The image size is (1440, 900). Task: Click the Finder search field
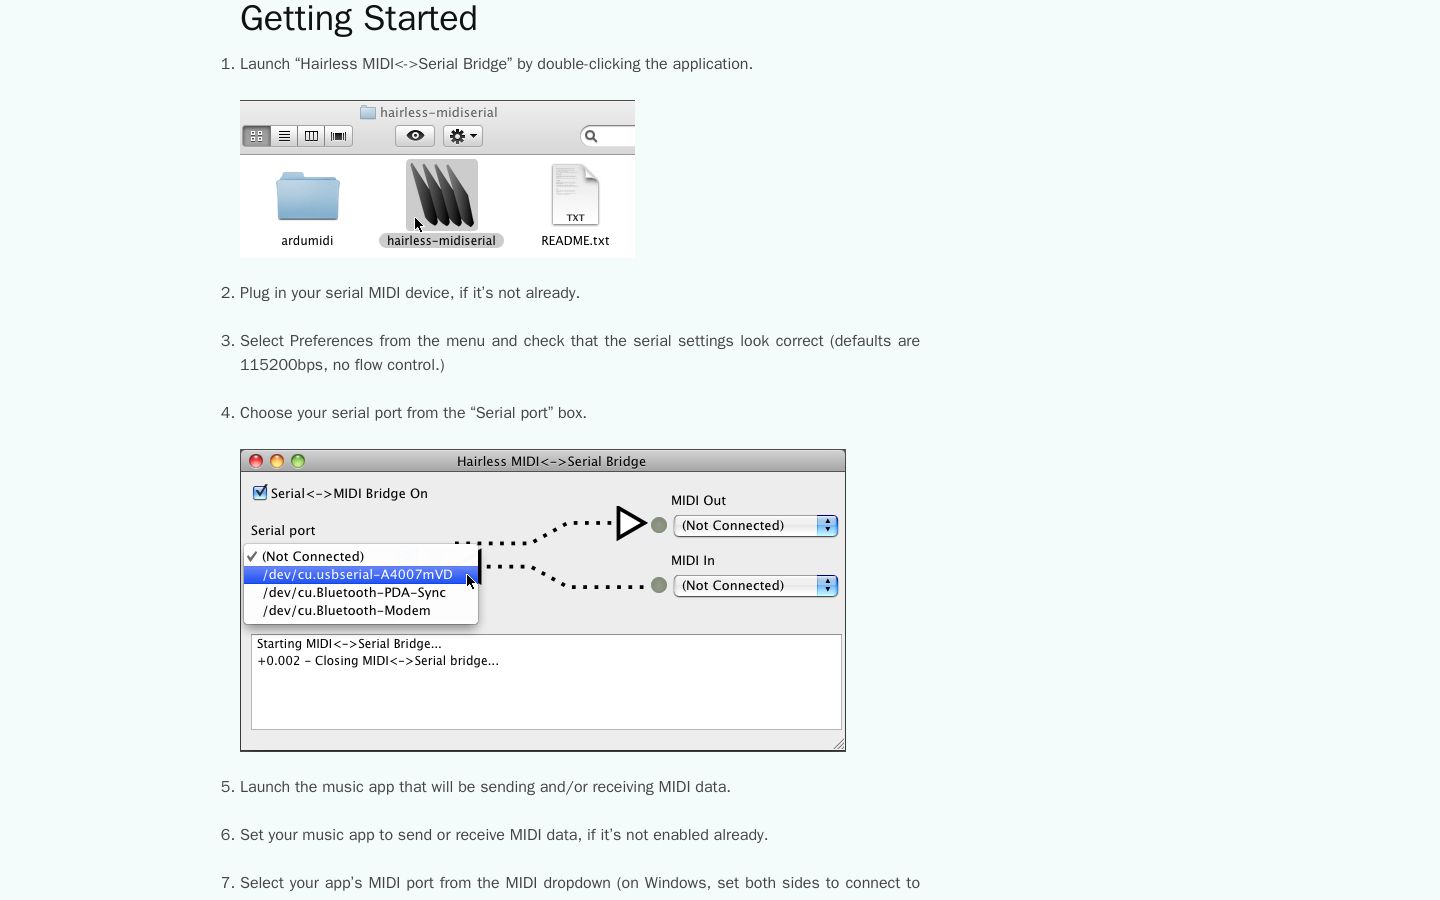pos(608,136)
